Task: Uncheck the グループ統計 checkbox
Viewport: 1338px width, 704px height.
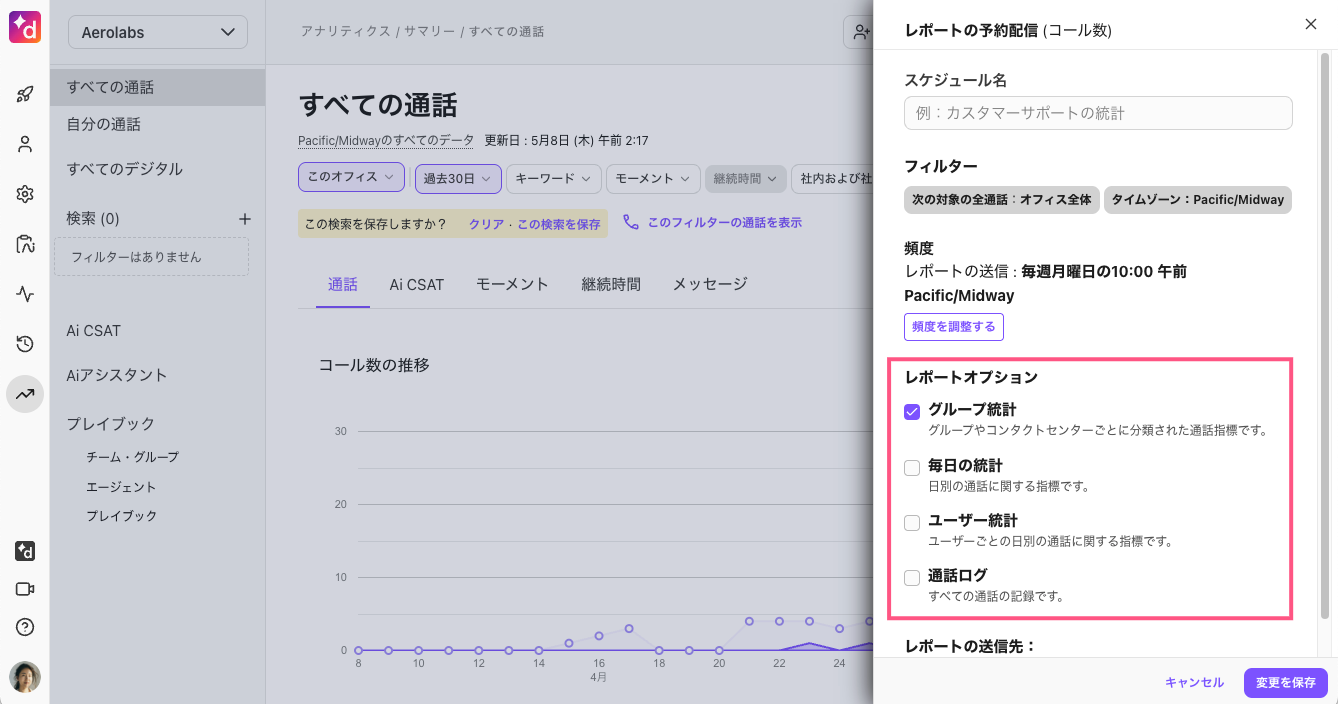Action: 912,411
